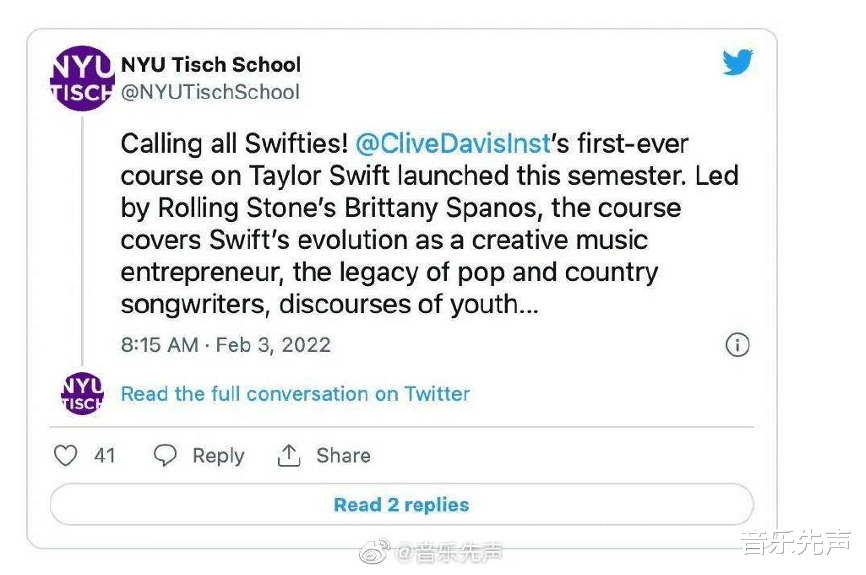Click the Share text label
Viewport: 866px width, 575px height.
pyautogui.click(x=343, y=456)
